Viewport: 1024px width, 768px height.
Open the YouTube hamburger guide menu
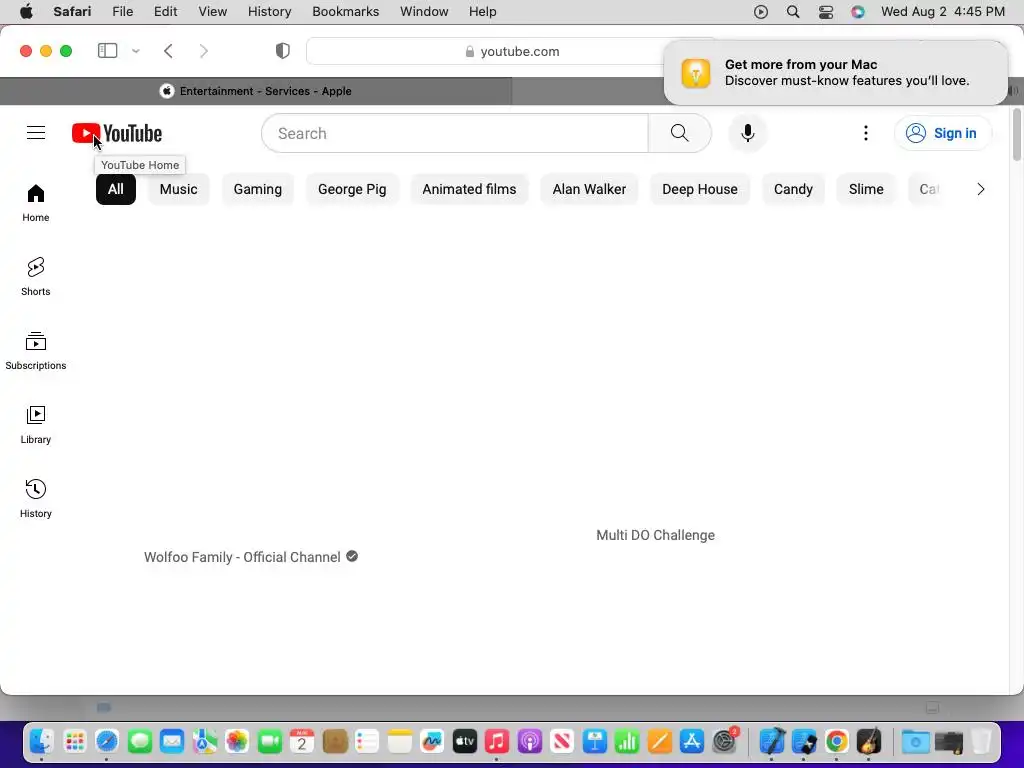36,133
